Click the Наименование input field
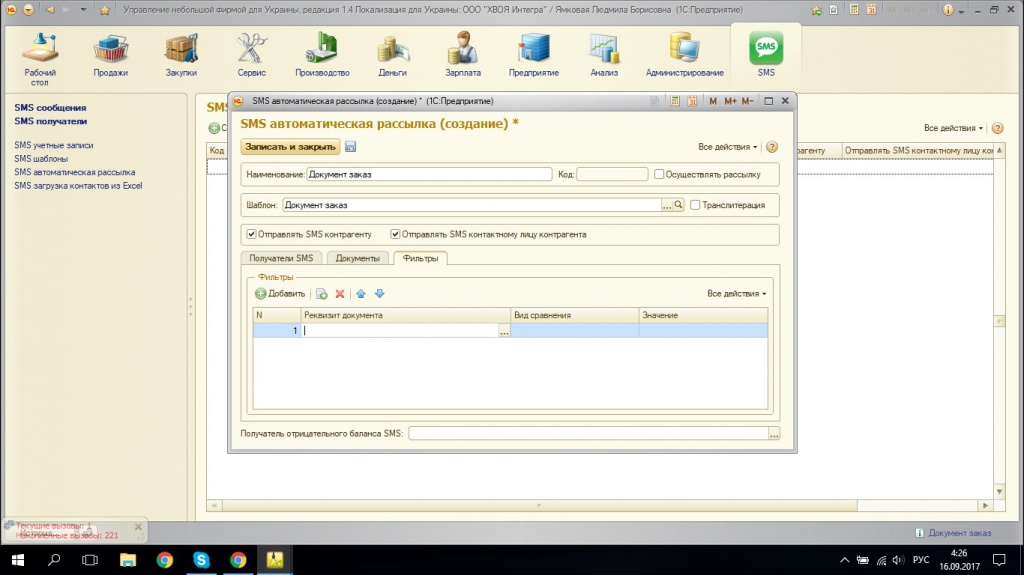The image size is (1024, 575). [x=429, y=174]
